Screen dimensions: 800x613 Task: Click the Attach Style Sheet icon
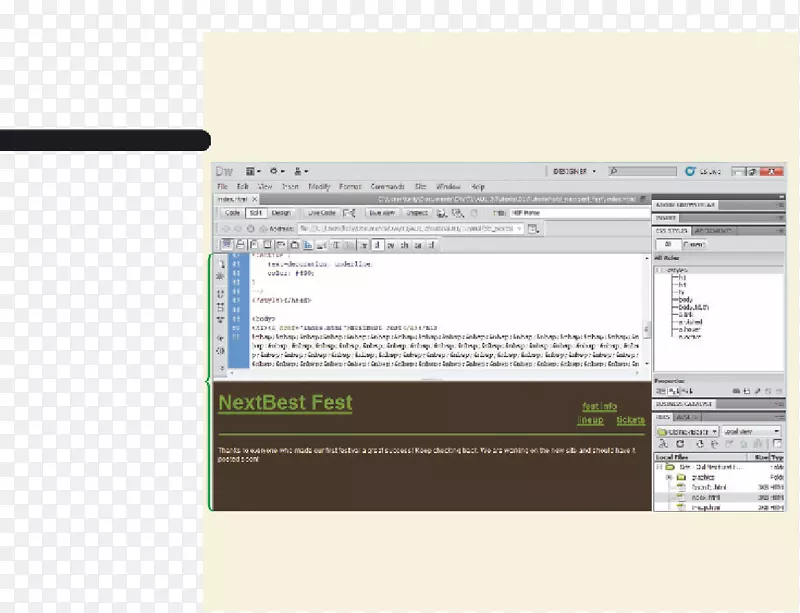pyautogui.click(x=737, y=390)
